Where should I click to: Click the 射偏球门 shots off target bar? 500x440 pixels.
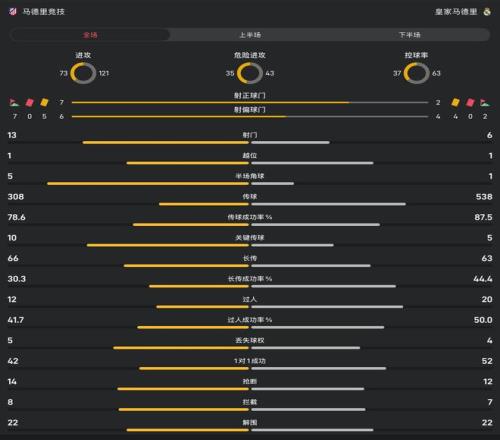coord(250,117)
